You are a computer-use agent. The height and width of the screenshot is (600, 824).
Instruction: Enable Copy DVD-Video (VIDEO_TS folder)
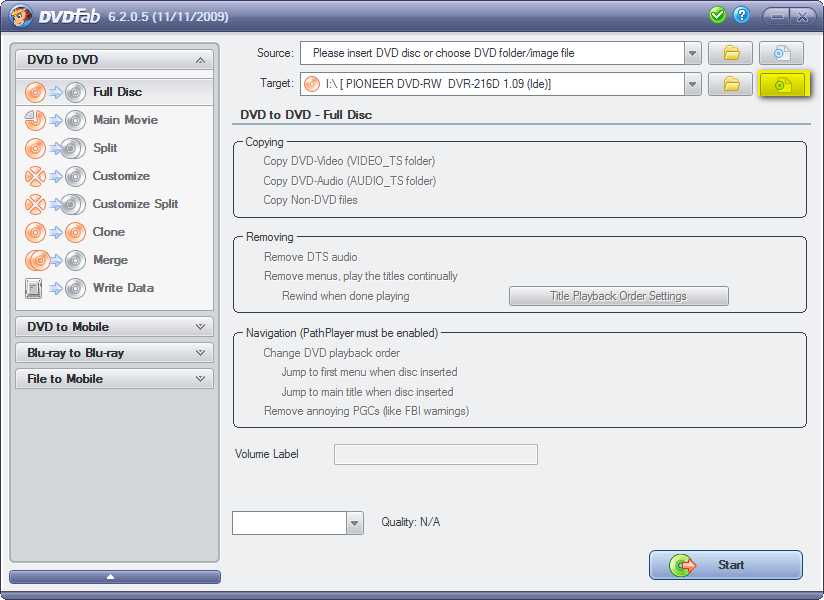pos(349,161)
